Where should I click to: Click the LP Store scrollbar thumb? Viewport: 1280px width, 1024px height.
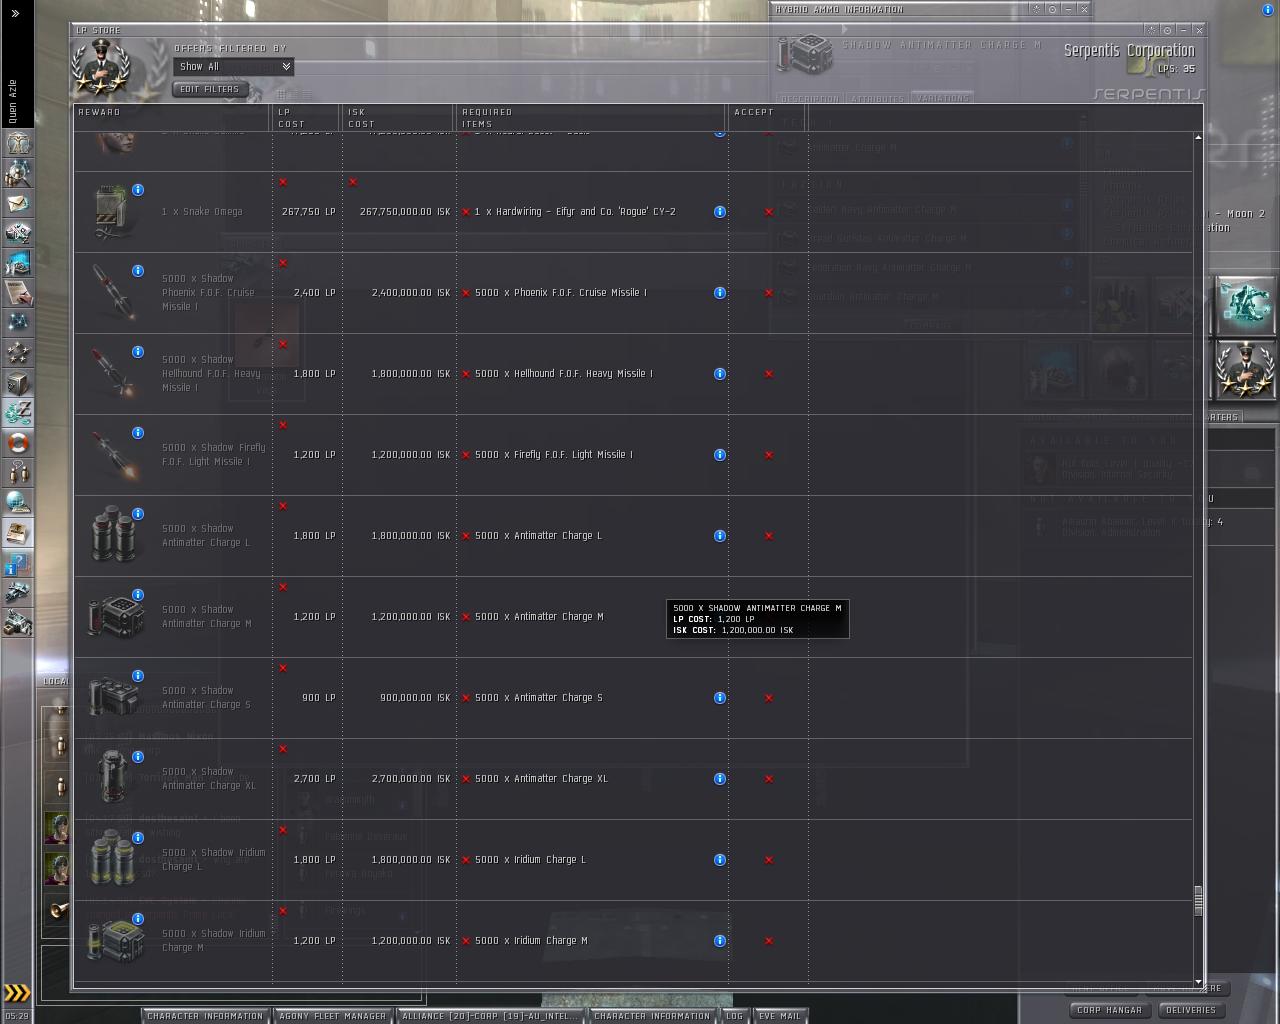(1198, 900)
